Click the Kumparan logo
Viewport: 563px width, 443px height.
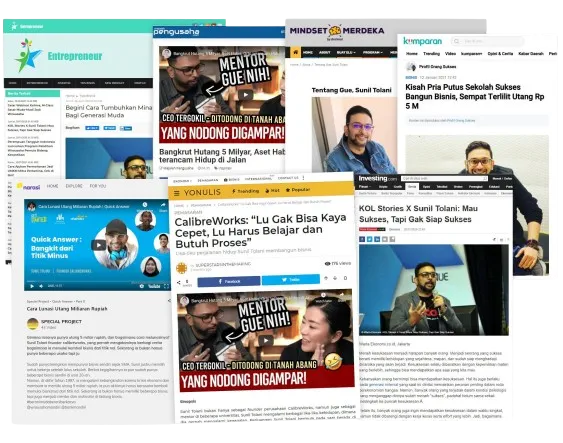click(422, 41)
